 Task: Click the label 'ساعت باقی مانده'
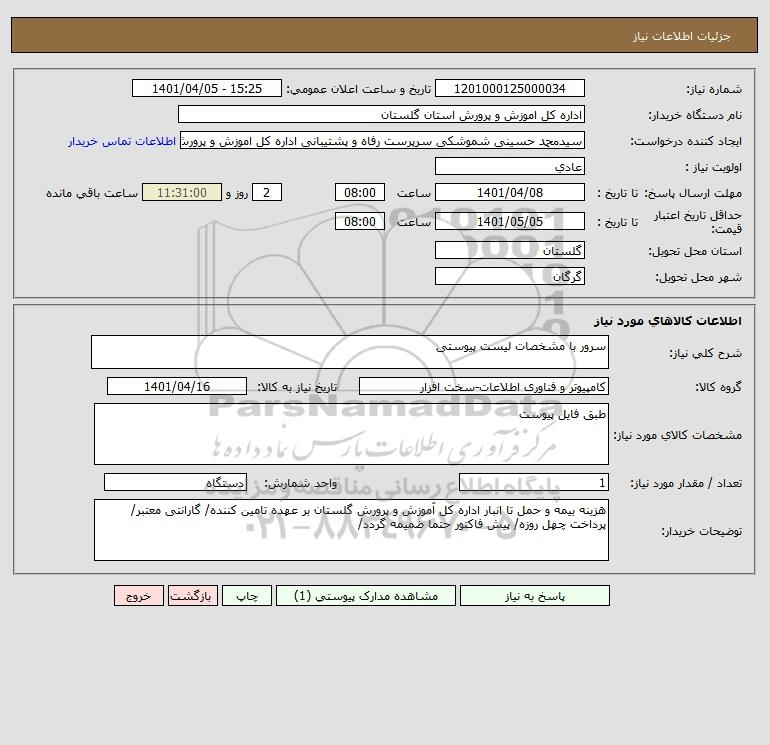coord(92,193)
